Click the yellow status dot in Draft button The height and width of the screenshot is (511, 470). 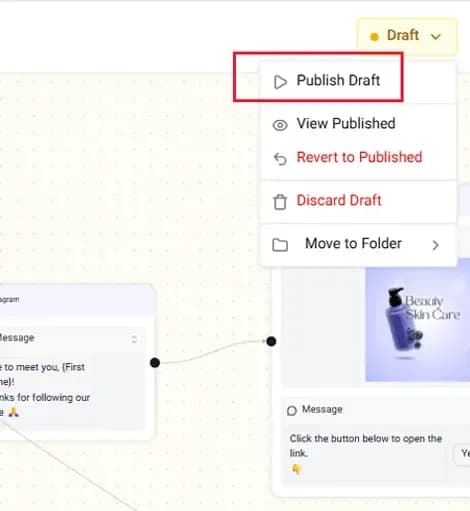(x=374, y=36)
